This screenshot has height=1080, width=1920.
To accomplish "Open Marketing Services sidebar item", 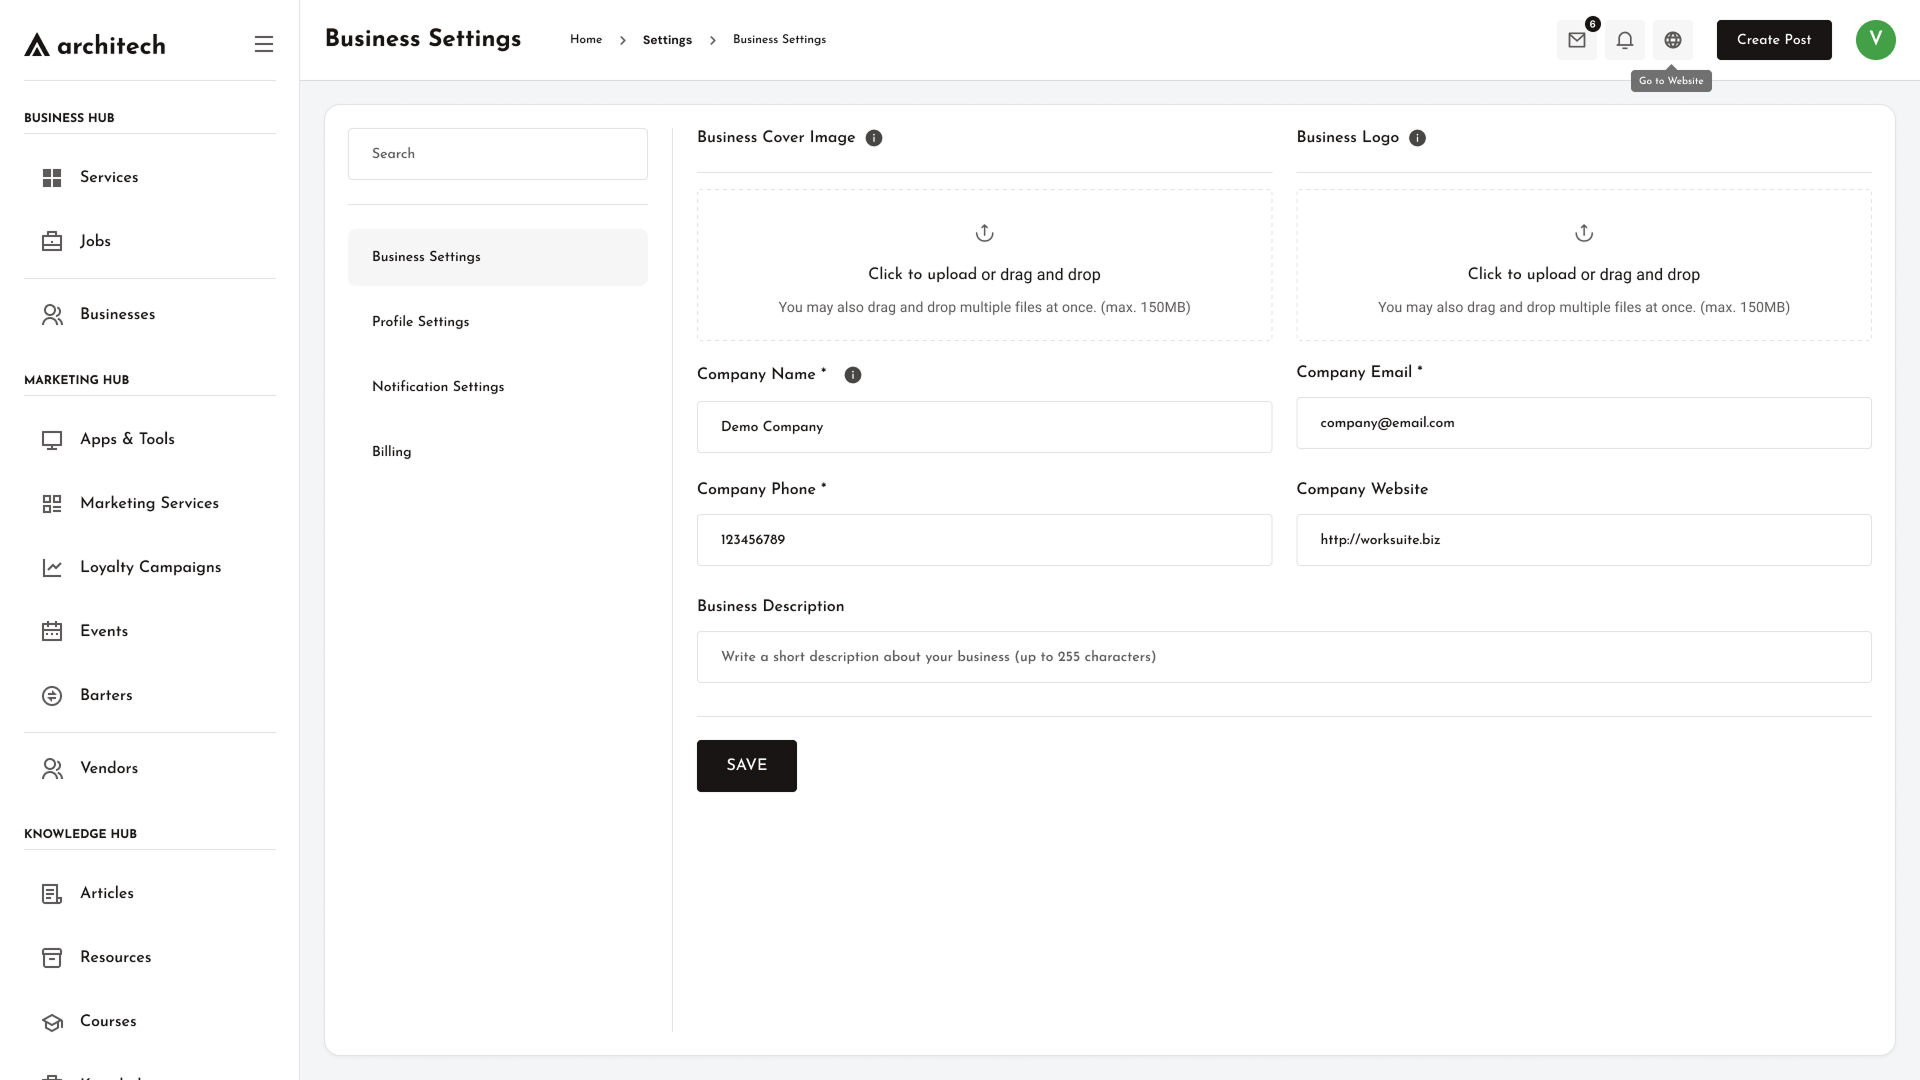I will (149, 503).
